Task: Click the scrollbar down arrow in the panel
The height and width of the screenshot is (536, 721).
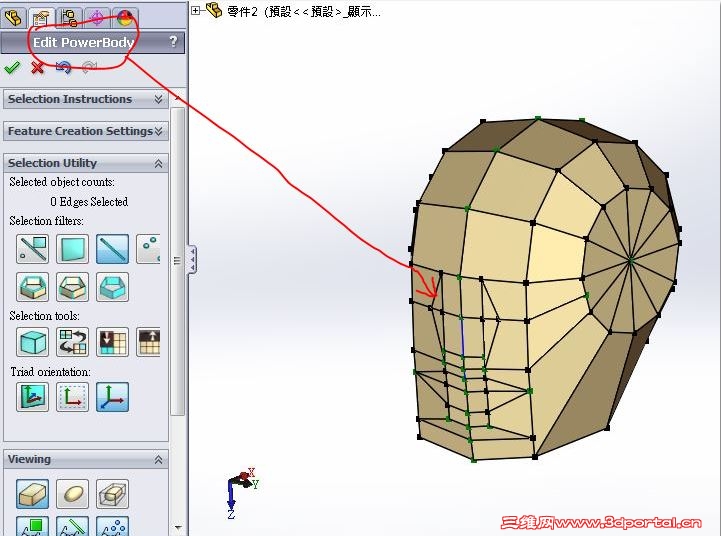Action: (x=178, y=527)
